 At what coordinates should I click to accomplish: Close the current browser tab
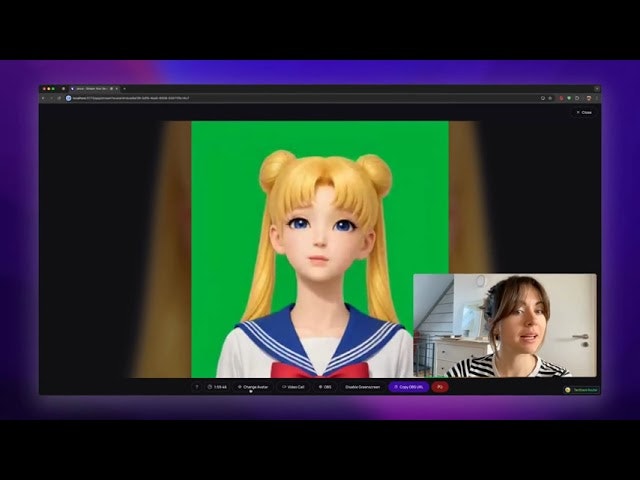(x=116, y=89)
